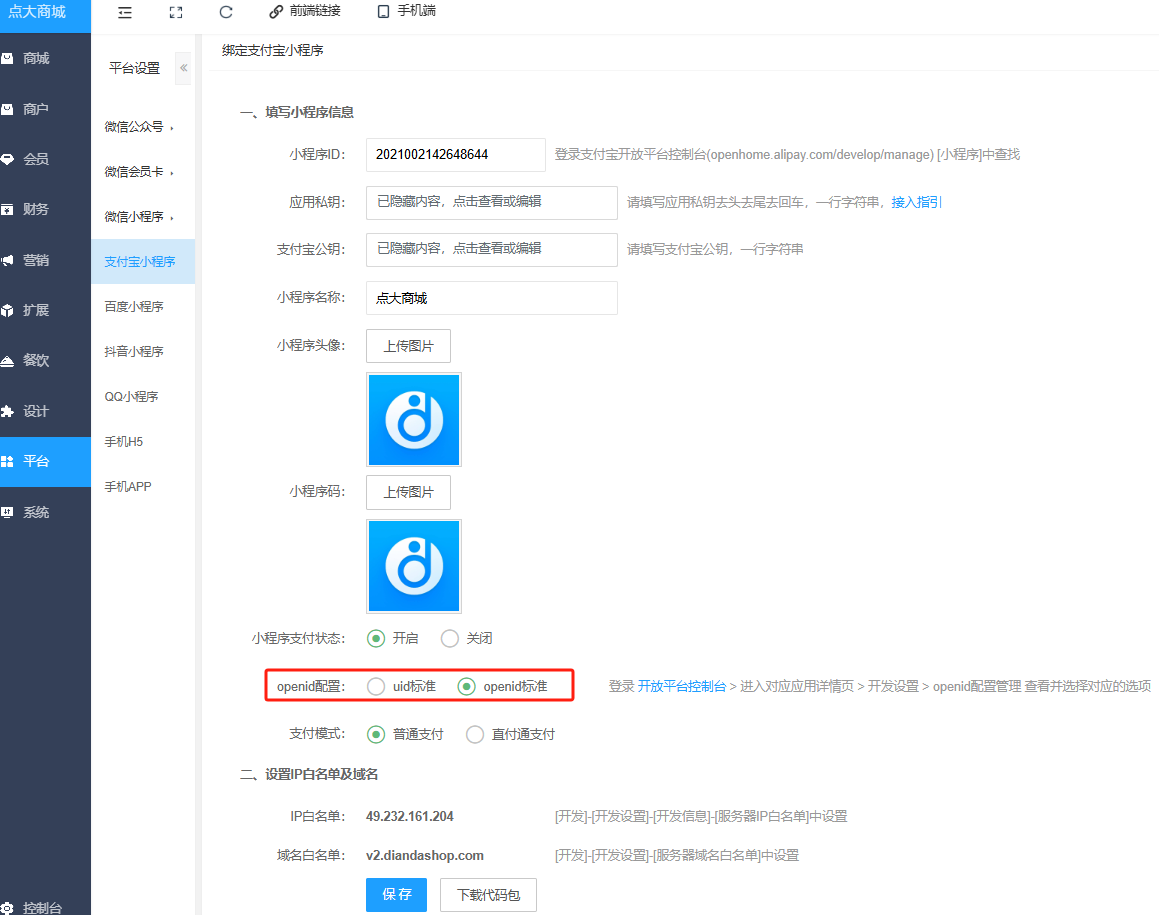Click the 小程序头像 image thumbnail
This screenshot has height=915, width=1159.
[414, 420]
